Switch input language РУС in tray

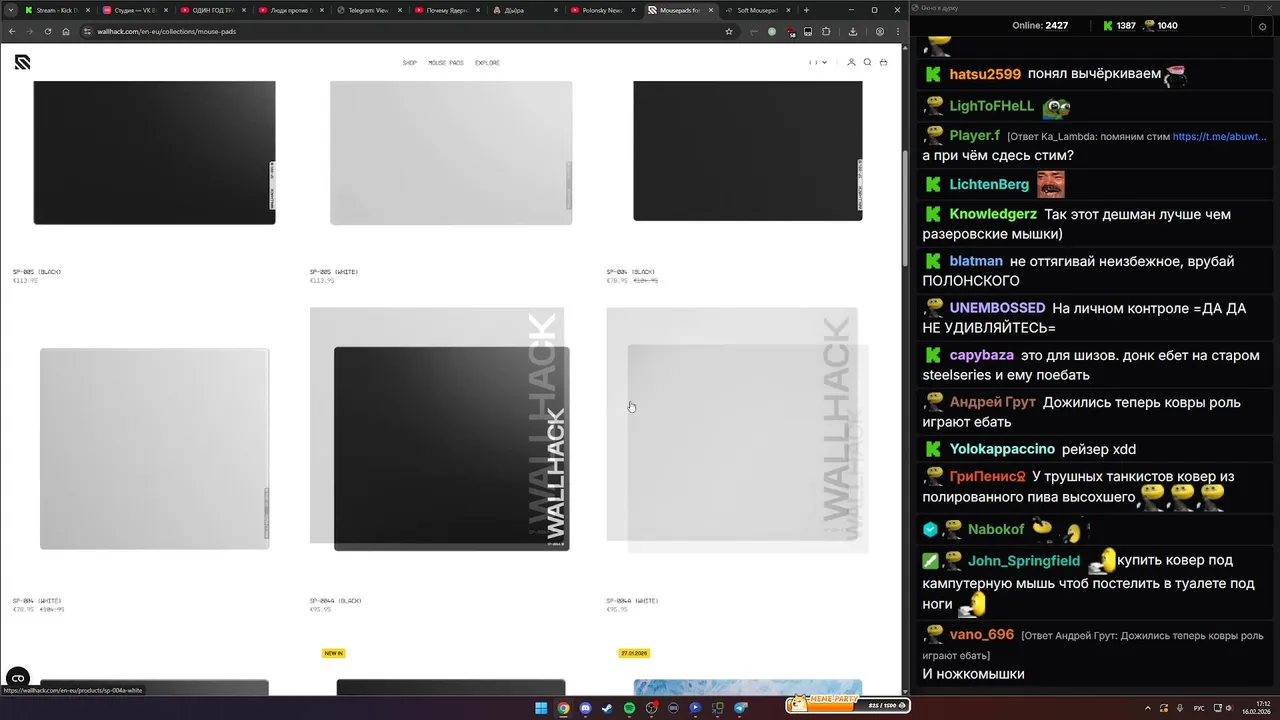(1199, 708)
